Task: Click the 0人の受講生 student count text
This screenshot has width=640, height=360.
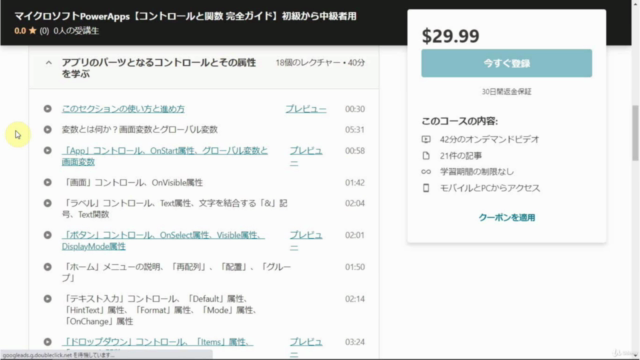Action: pyautogui.click(x=76, y=31)
